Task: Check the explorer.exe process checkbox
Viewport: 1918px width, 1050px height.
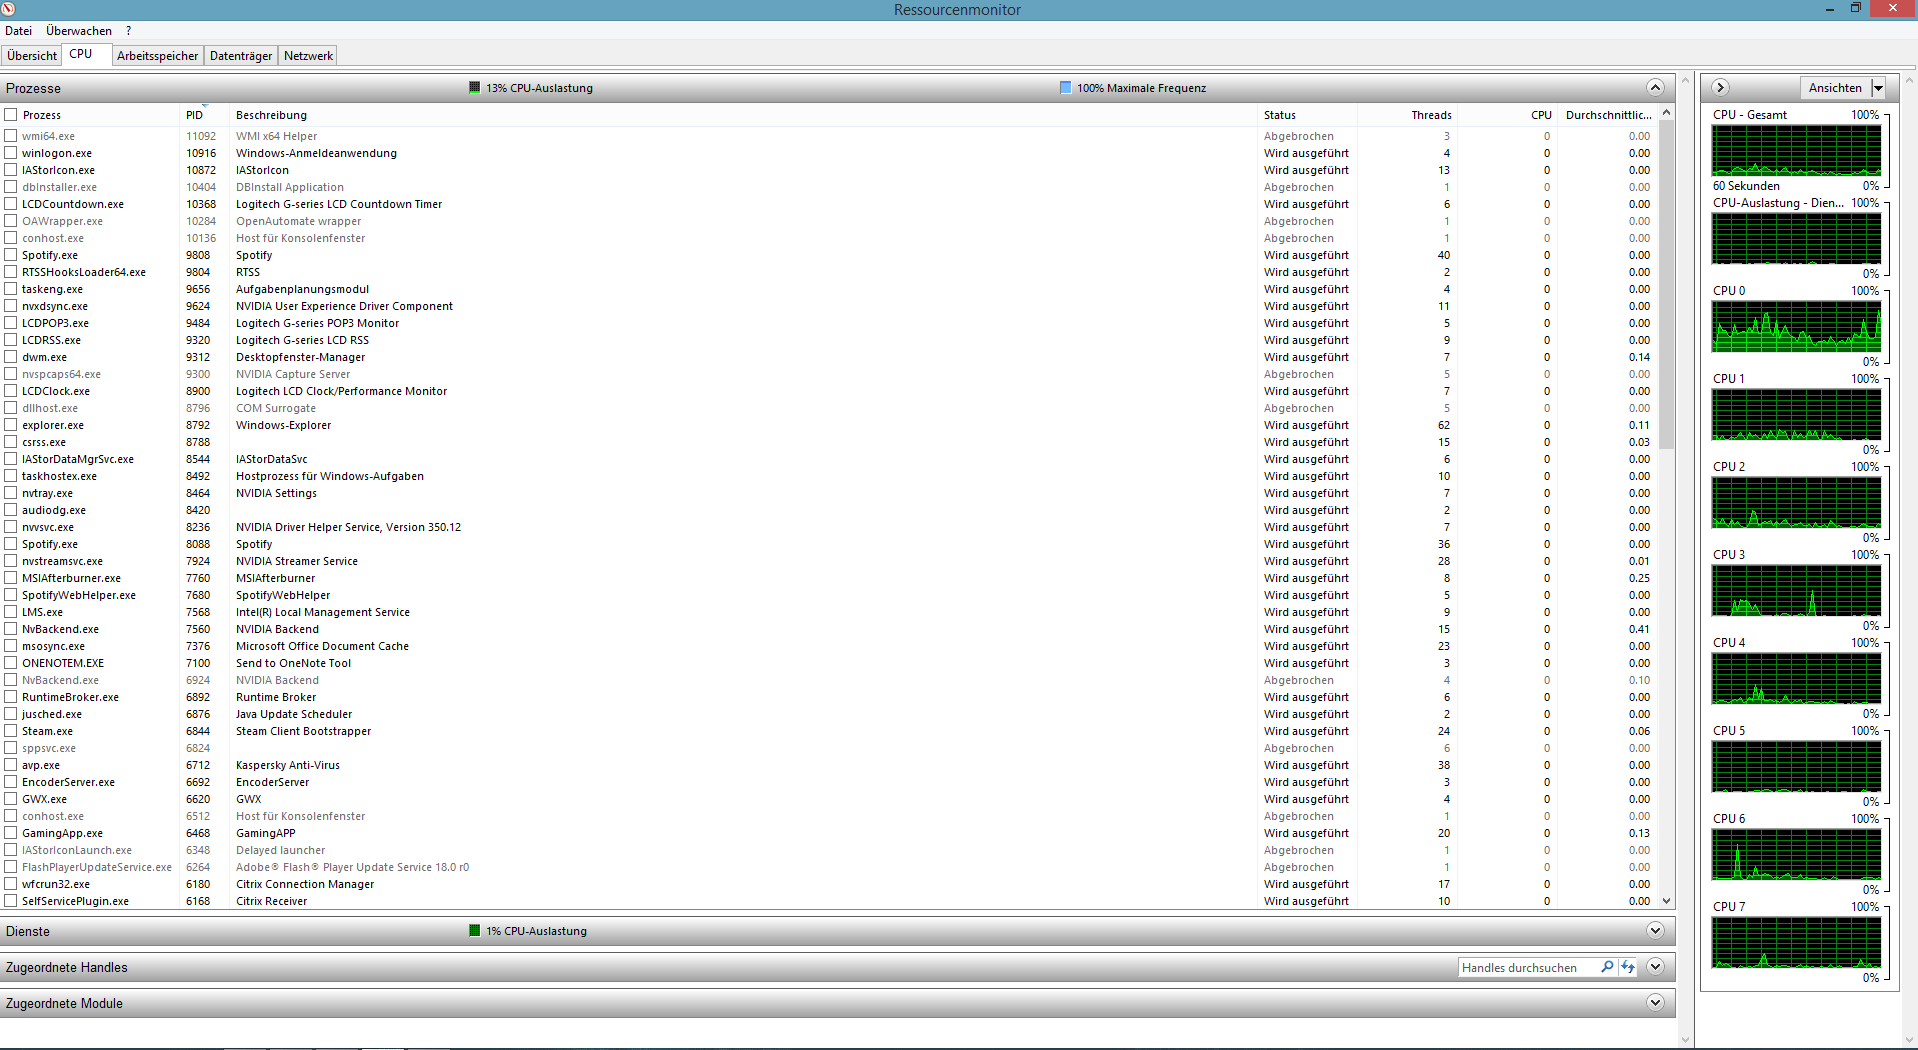Action: coord(11,425)
